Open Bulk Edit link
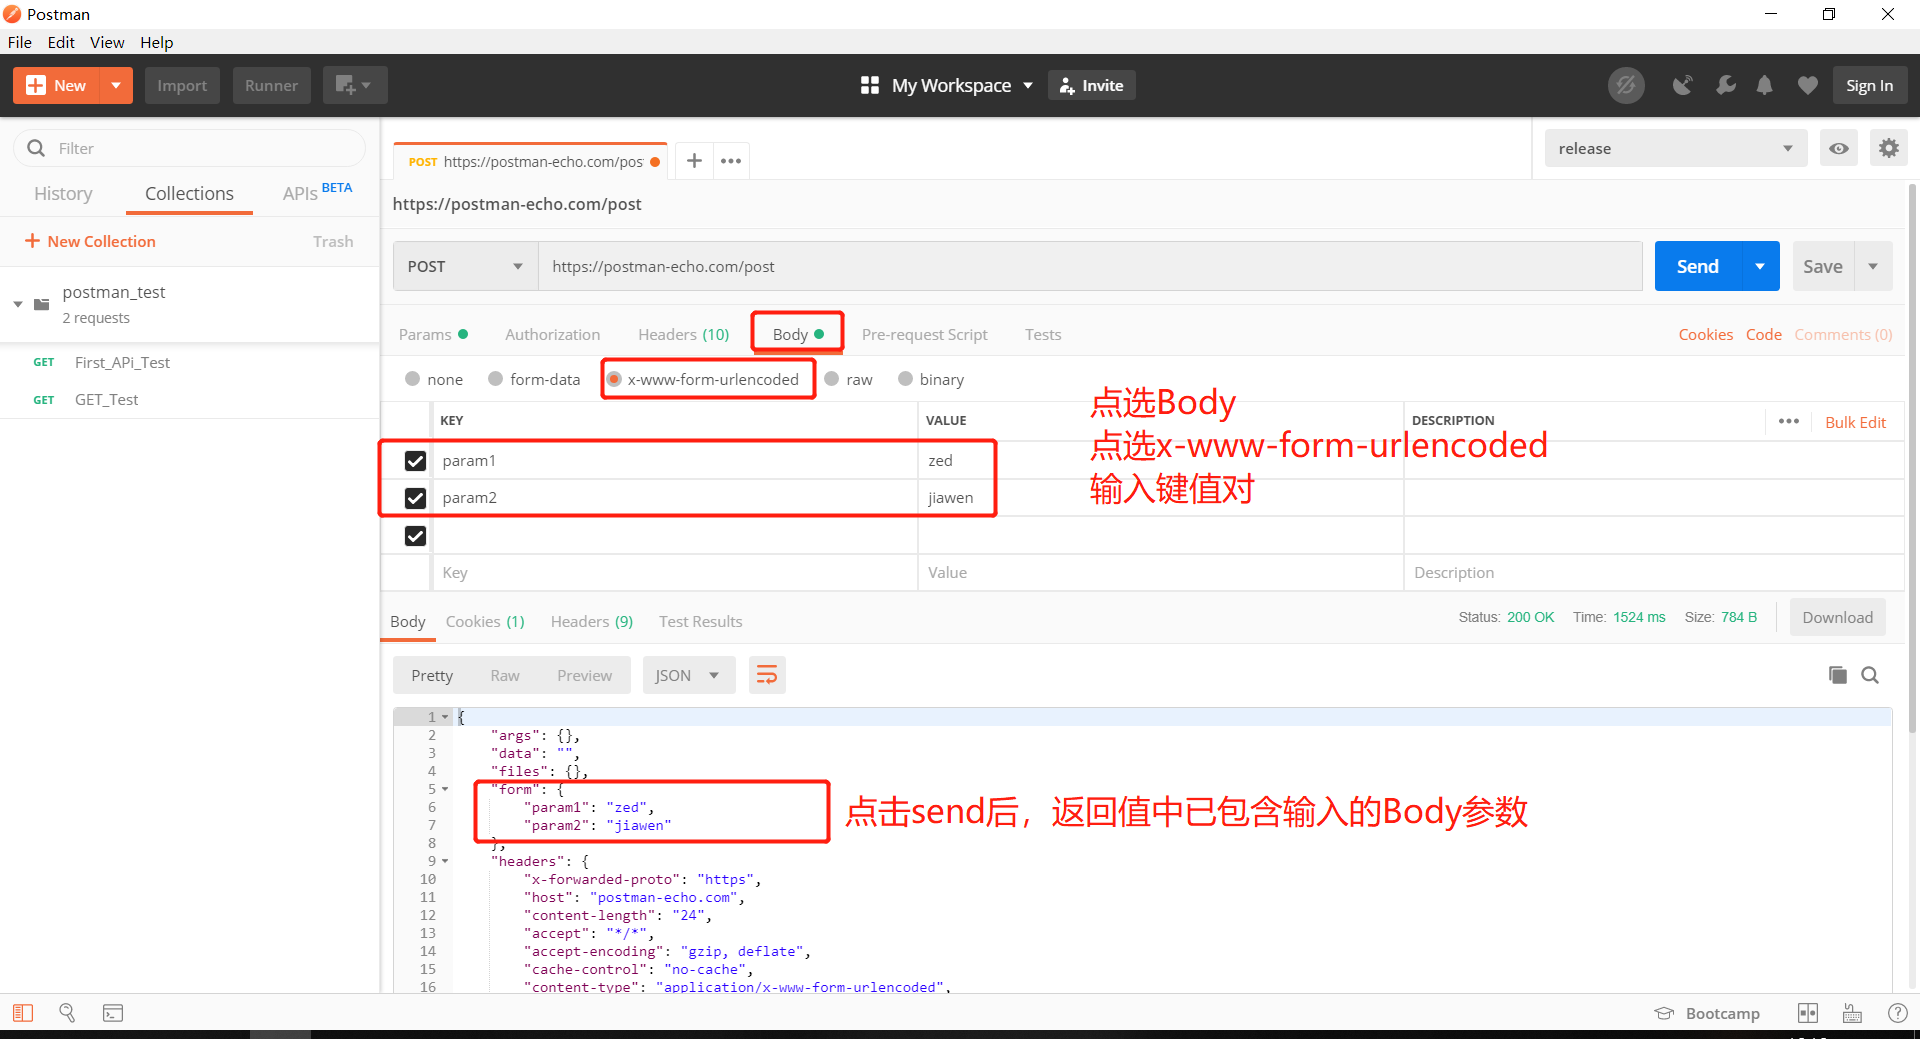1920x1039 pixels. point(1855,422)
